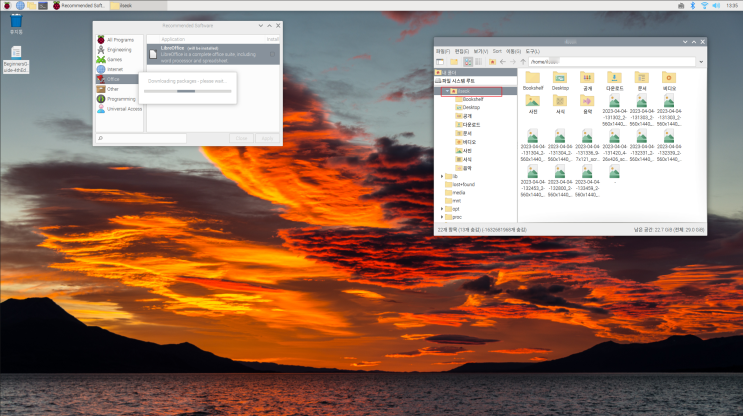Select Desktop in the folder tree
The image size is (743, 416).
point(468,108)
